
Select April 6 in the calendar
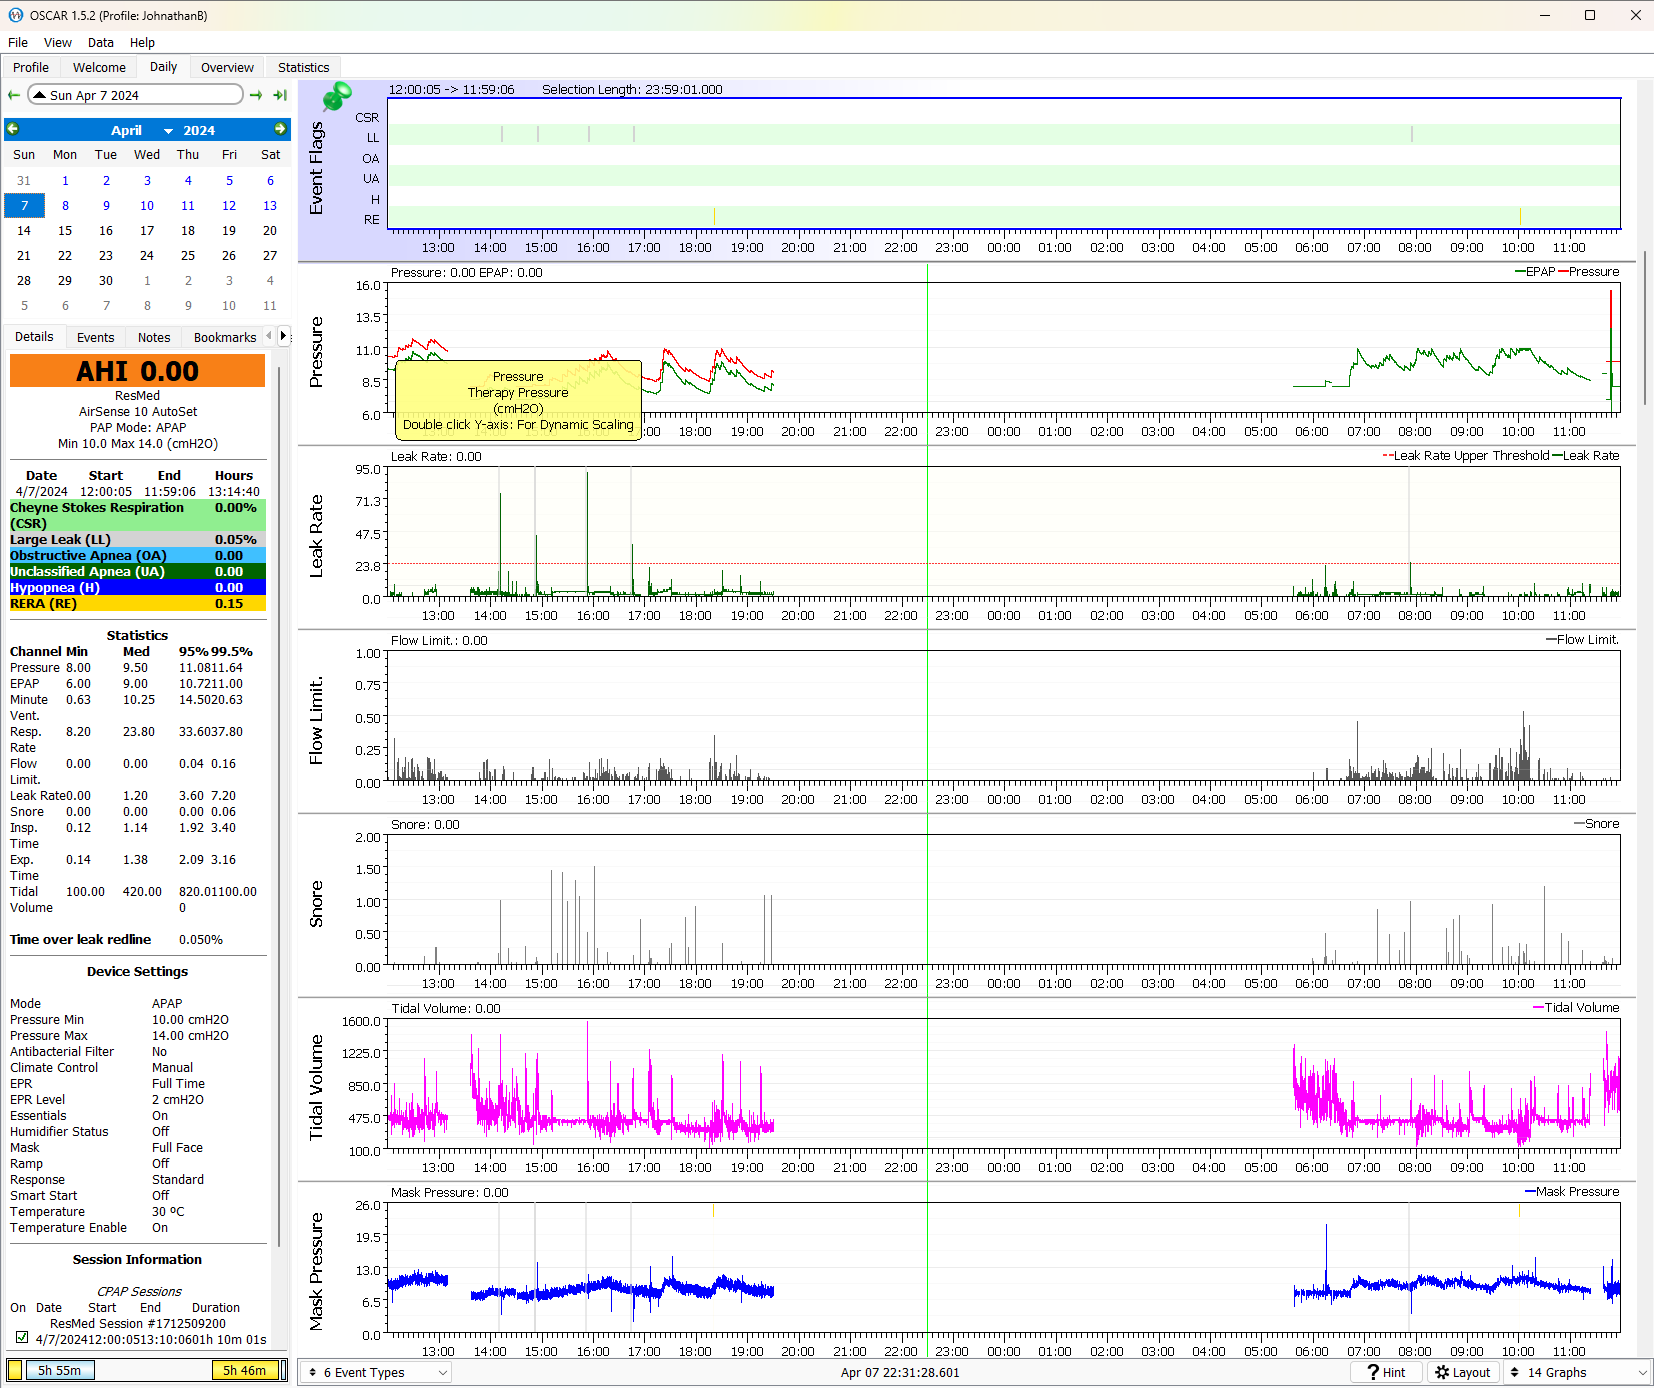(270, 180)
